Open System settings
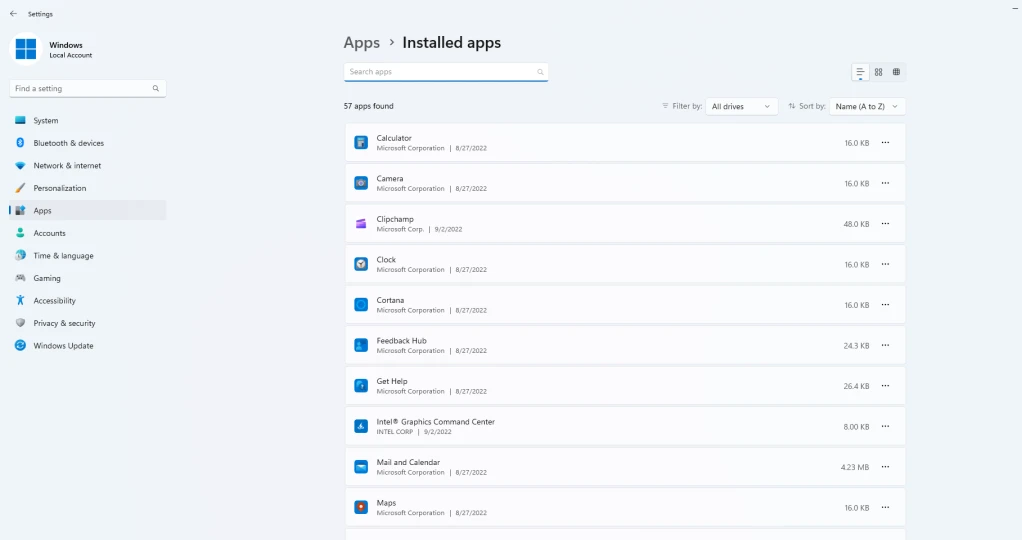The width and height of the screenshot is (1022, 540). point(88,121)
